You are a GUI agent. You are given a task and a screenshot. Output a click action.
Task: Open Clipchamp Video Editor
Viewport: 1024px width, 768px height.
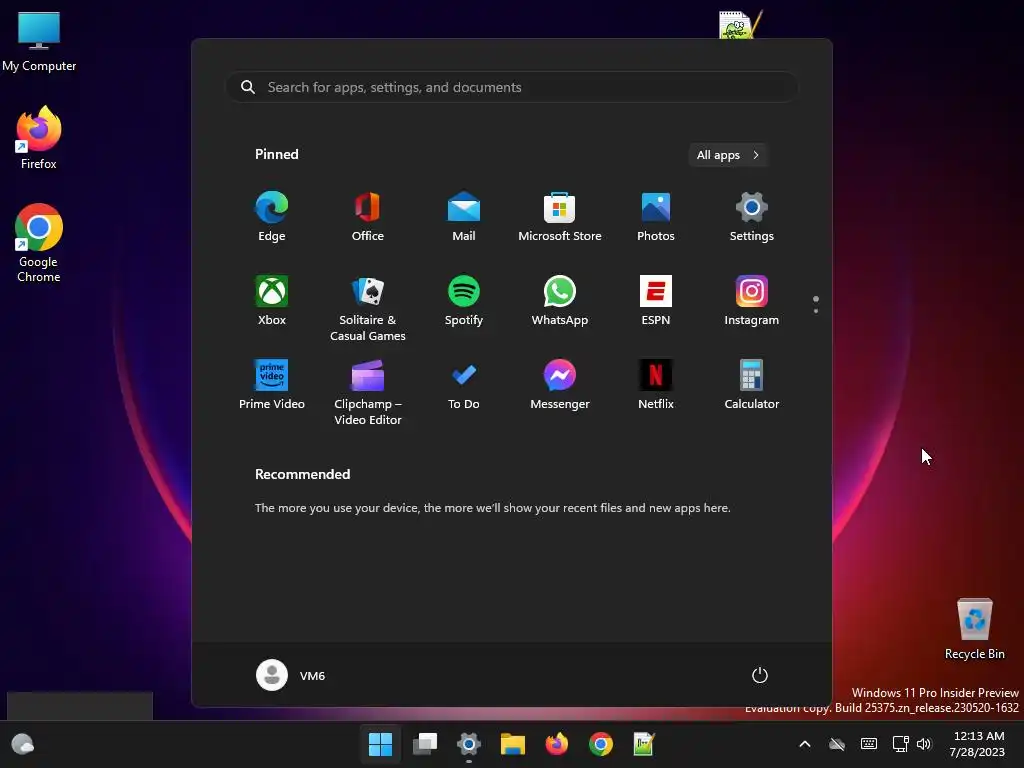coord(368,392)
